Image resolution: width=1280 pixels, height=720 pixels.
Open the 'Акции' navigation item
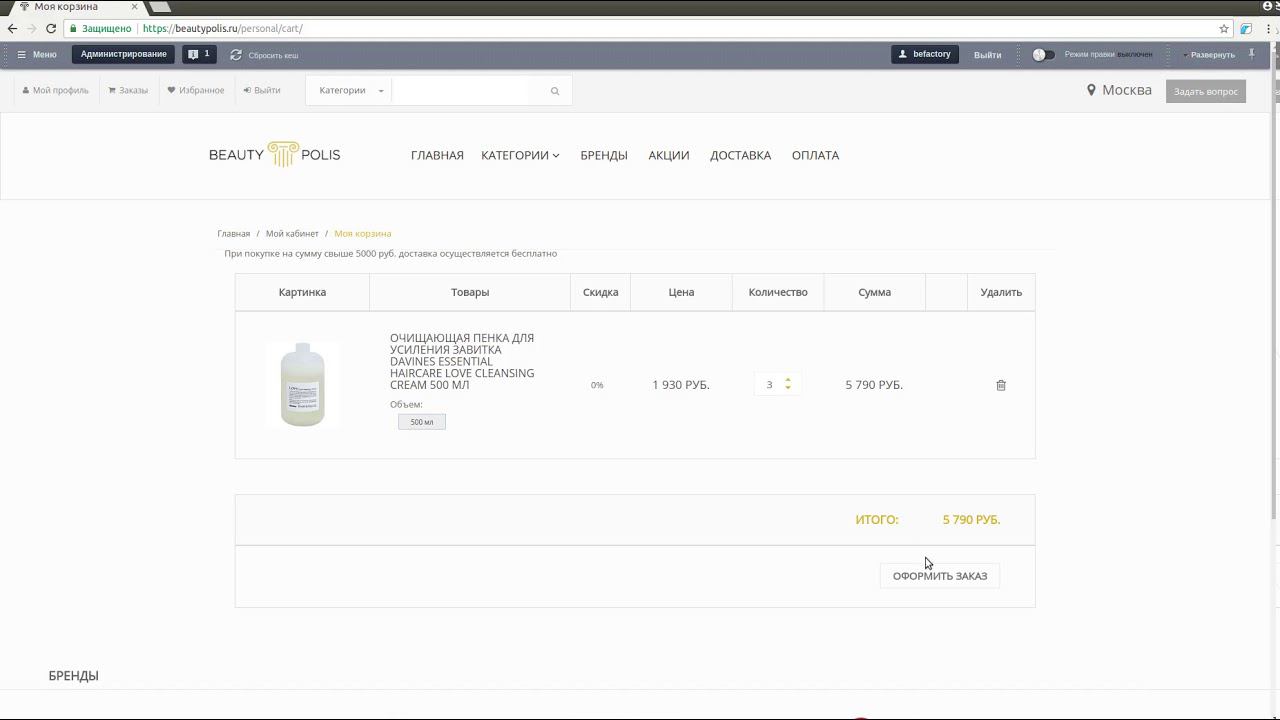669,155
